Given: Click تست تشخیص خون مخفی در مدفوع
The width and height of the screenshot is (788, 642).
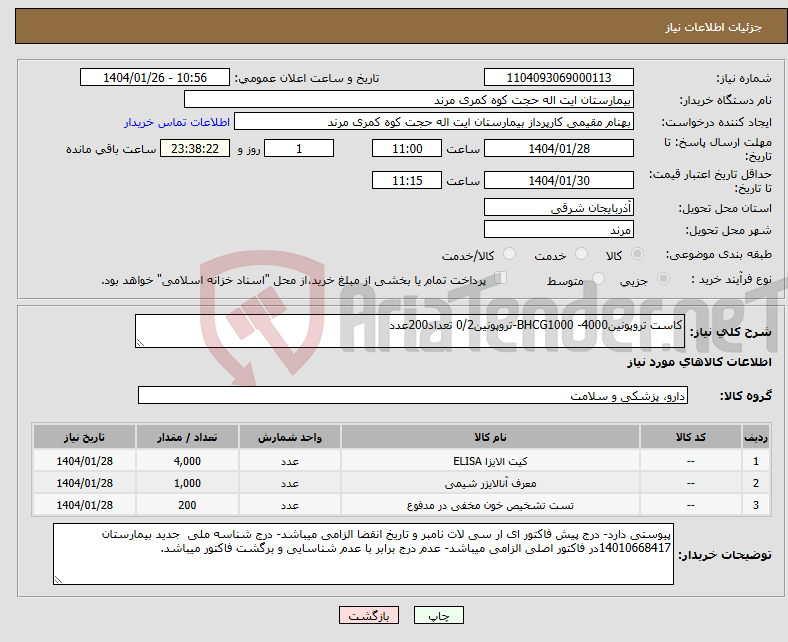Looking at the screenshot, I should 490,505.
